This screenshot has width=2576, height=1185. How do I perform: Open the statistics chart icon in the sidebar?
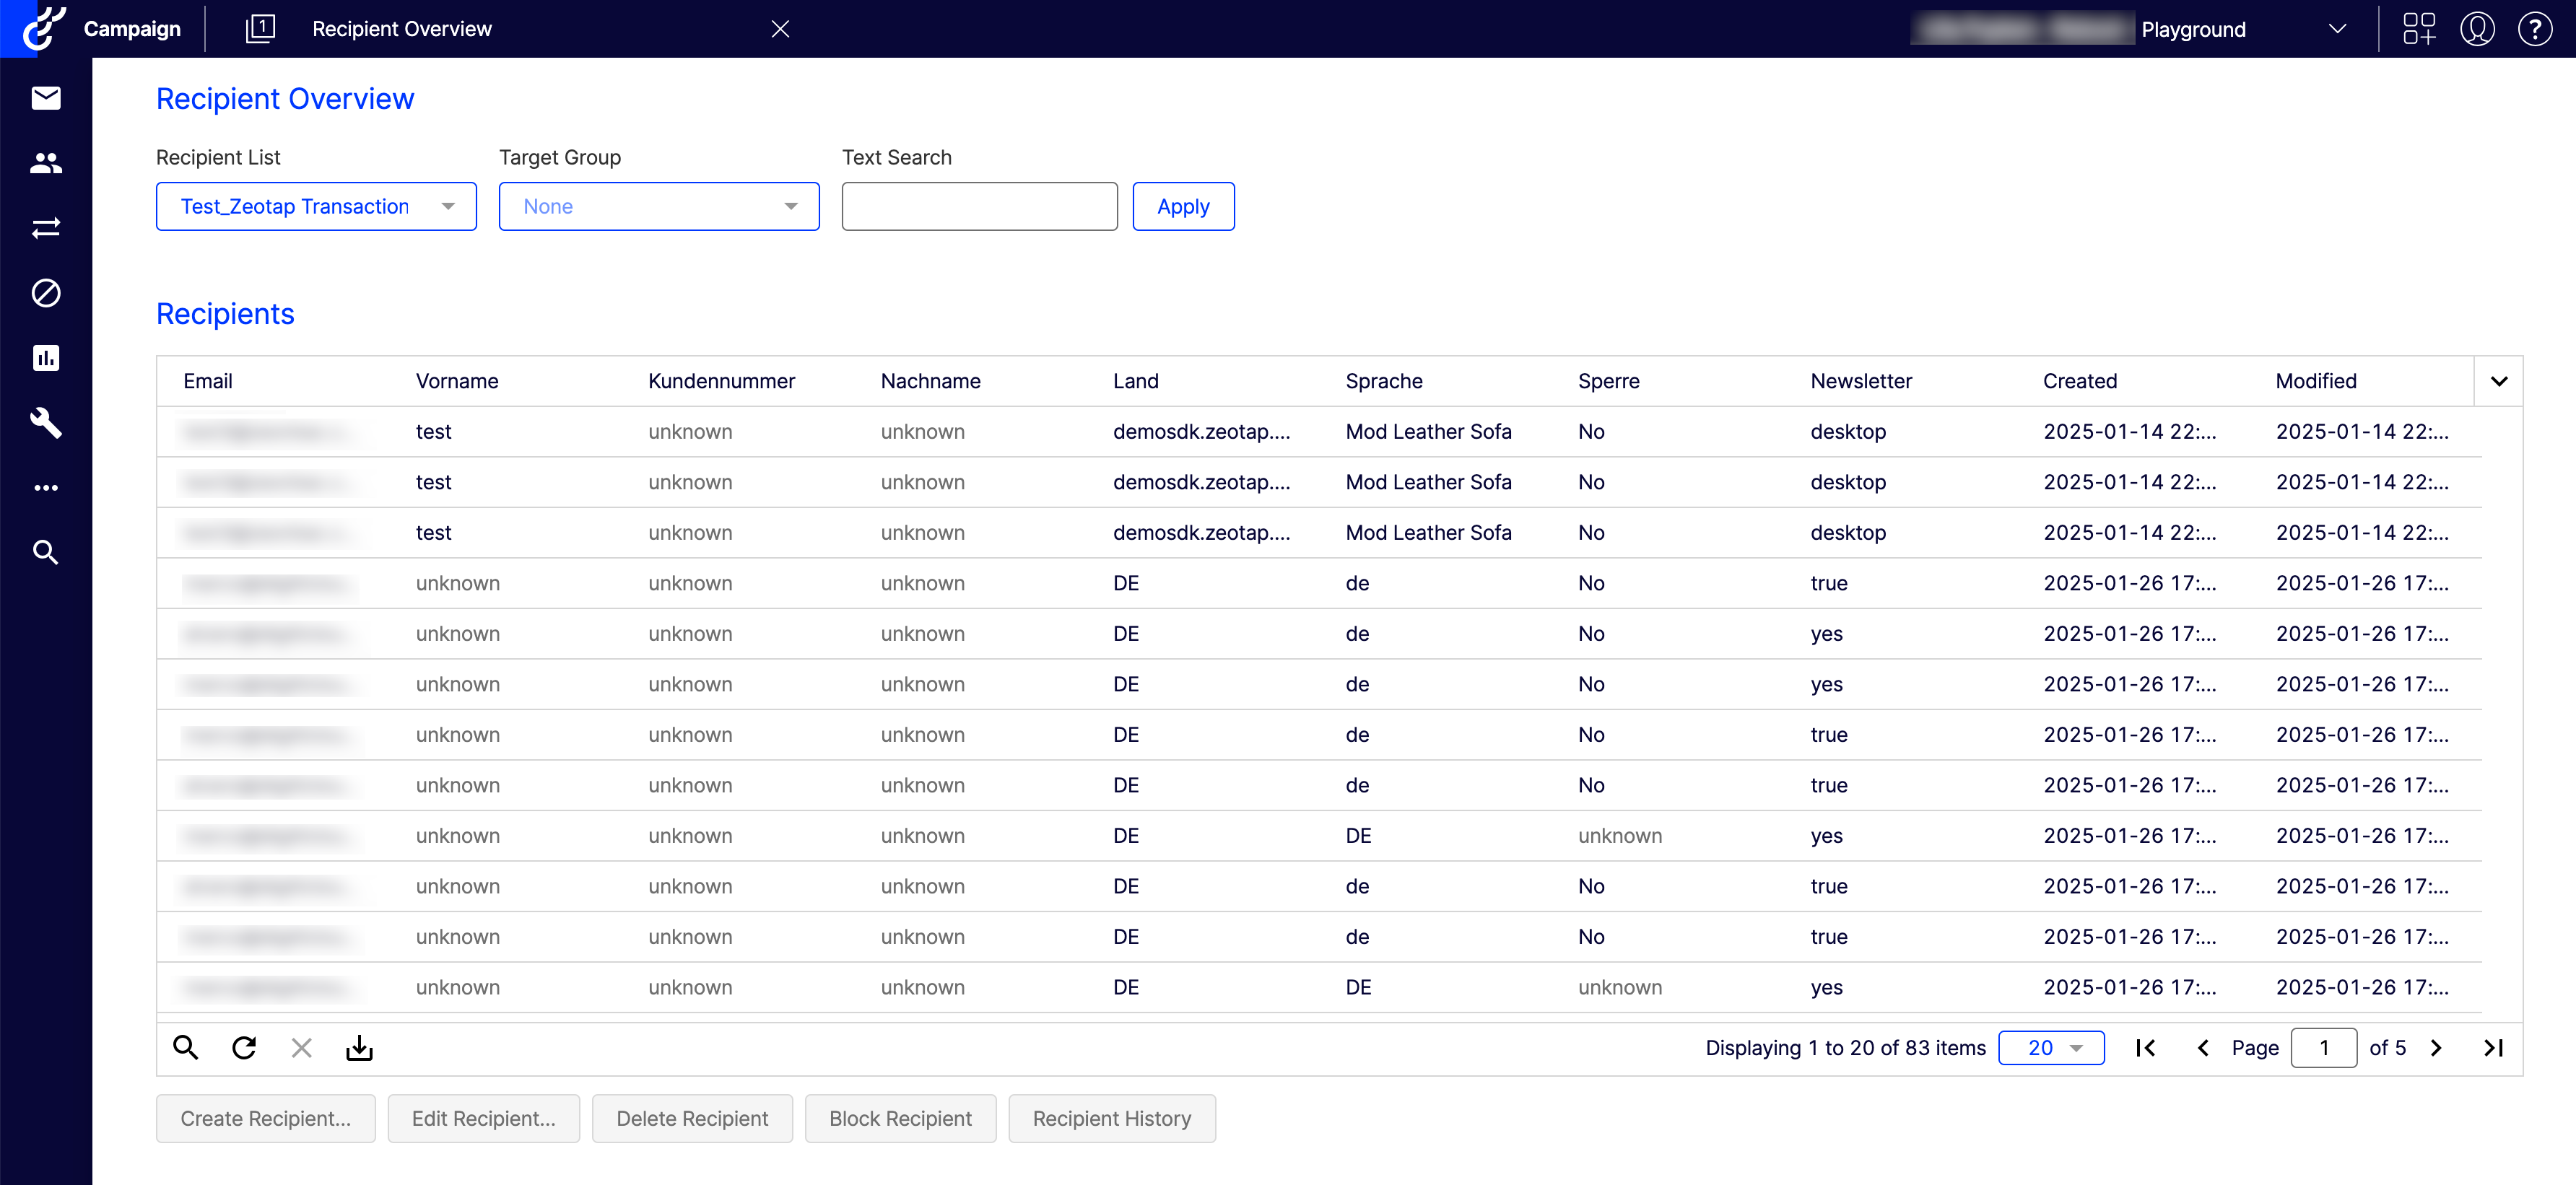click(46, 358)
